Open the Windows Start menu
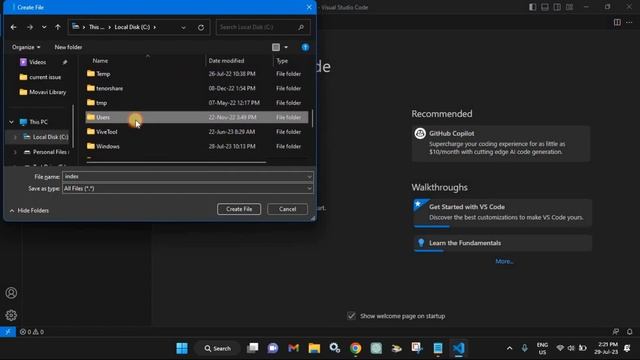The width and height of the screenshot is (640, 360). coord(182,348)
